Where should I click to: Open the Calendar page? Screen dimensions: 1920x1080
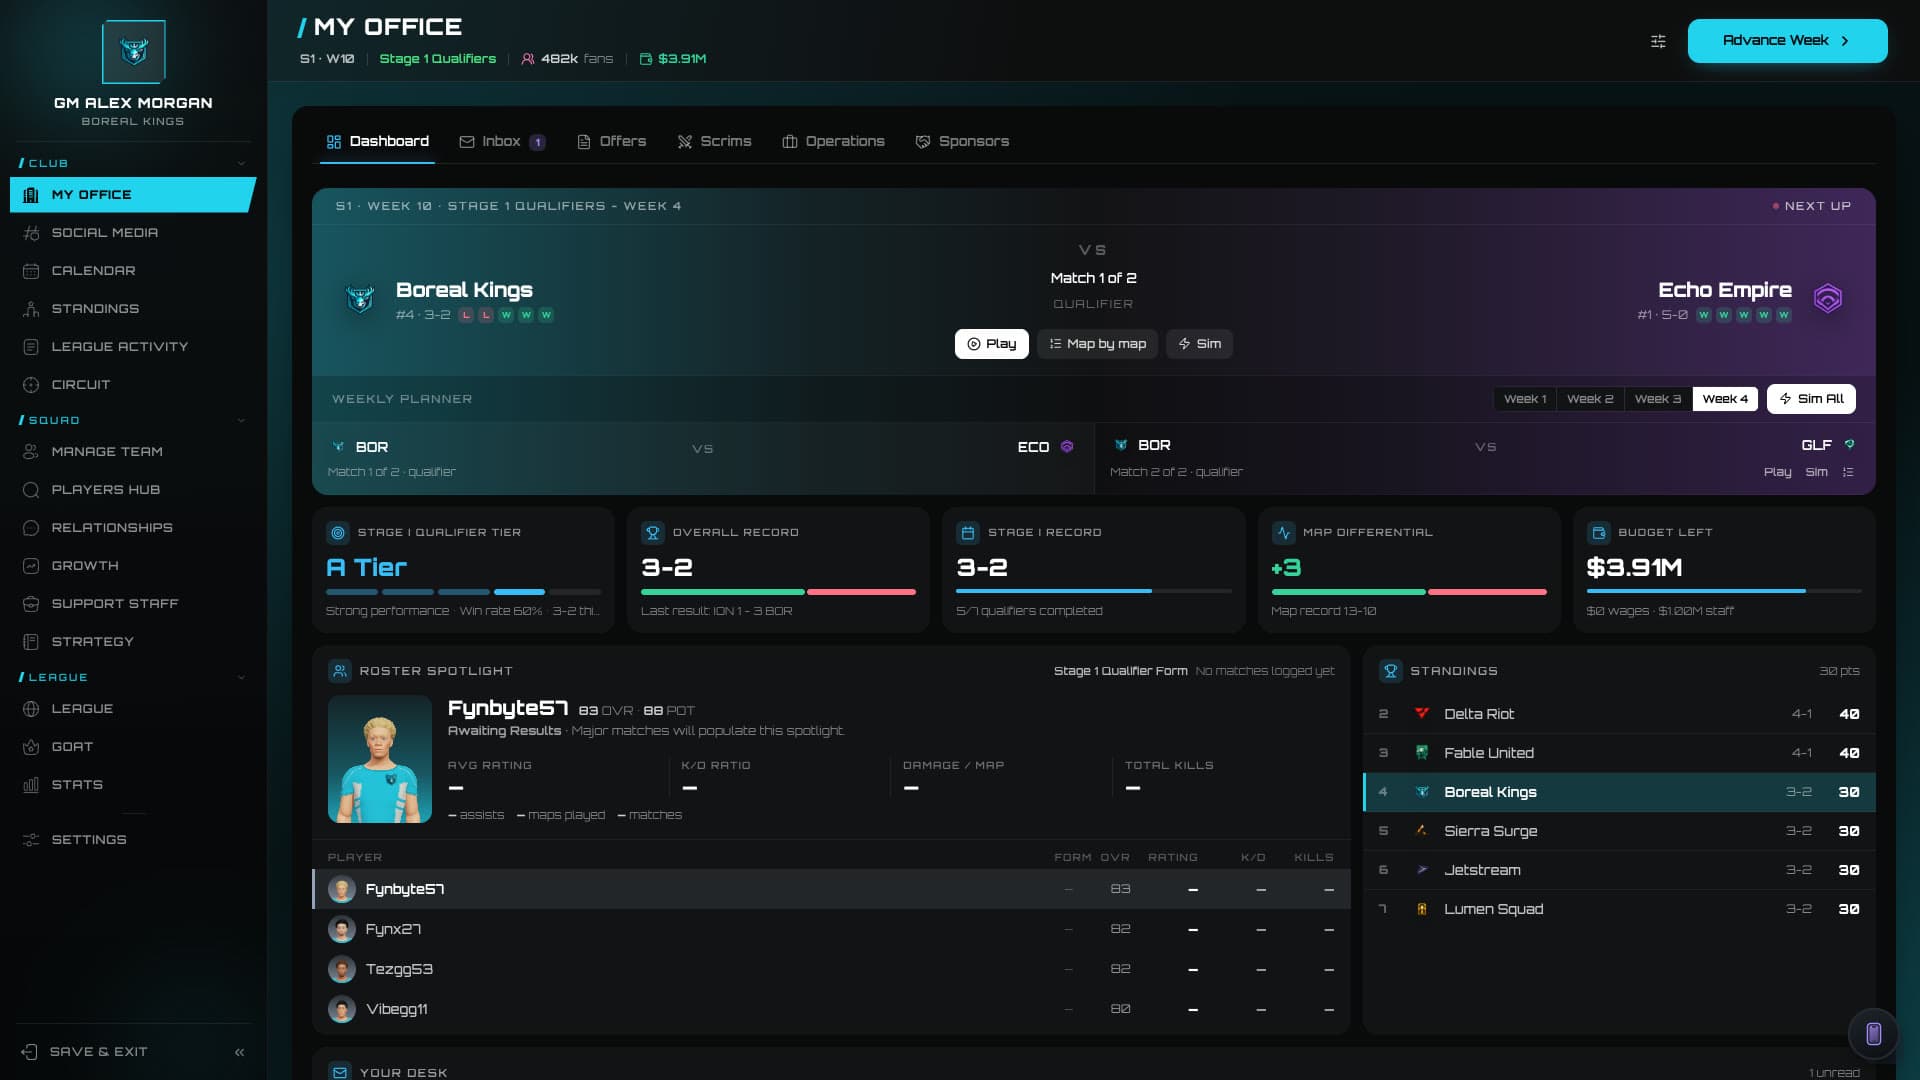pyautogui.click(x=133, y=271)
